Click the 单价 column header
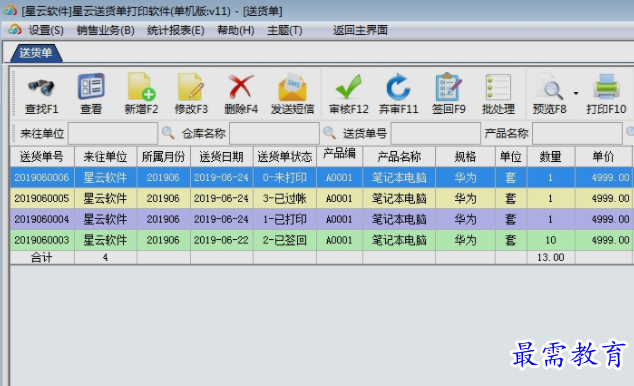Screen dimensions: 634x386 point(603,156)
